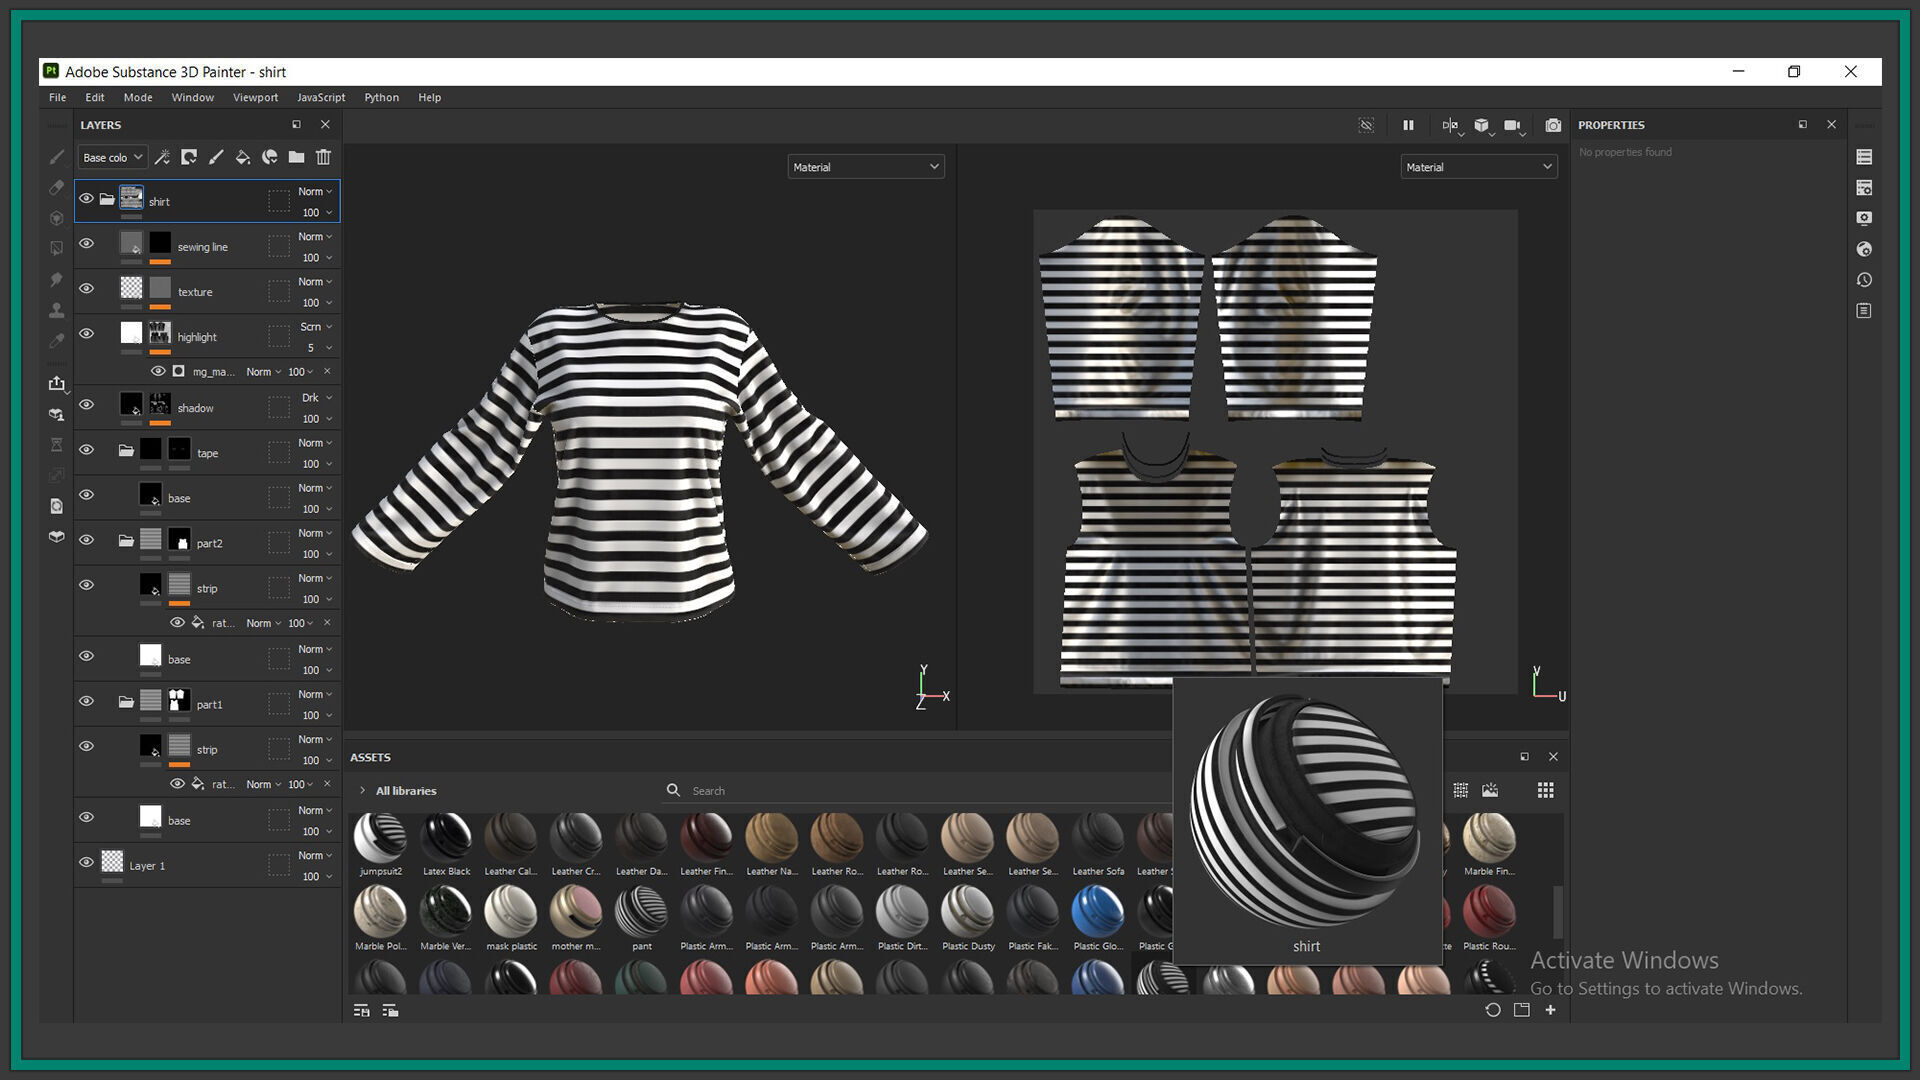Open the Python menu

(381, 97)
